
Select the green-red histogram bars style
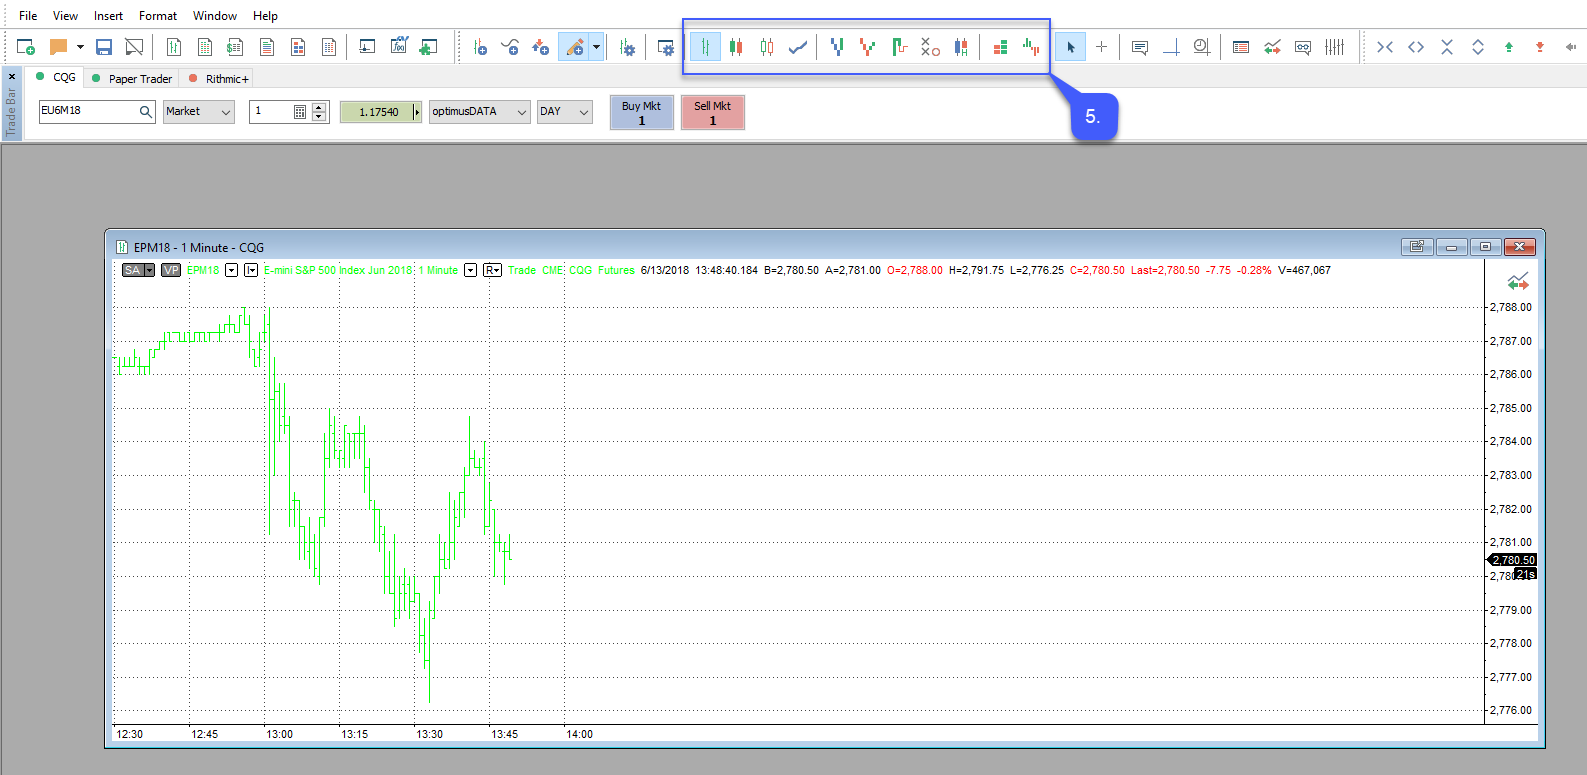coord(1031,47)
